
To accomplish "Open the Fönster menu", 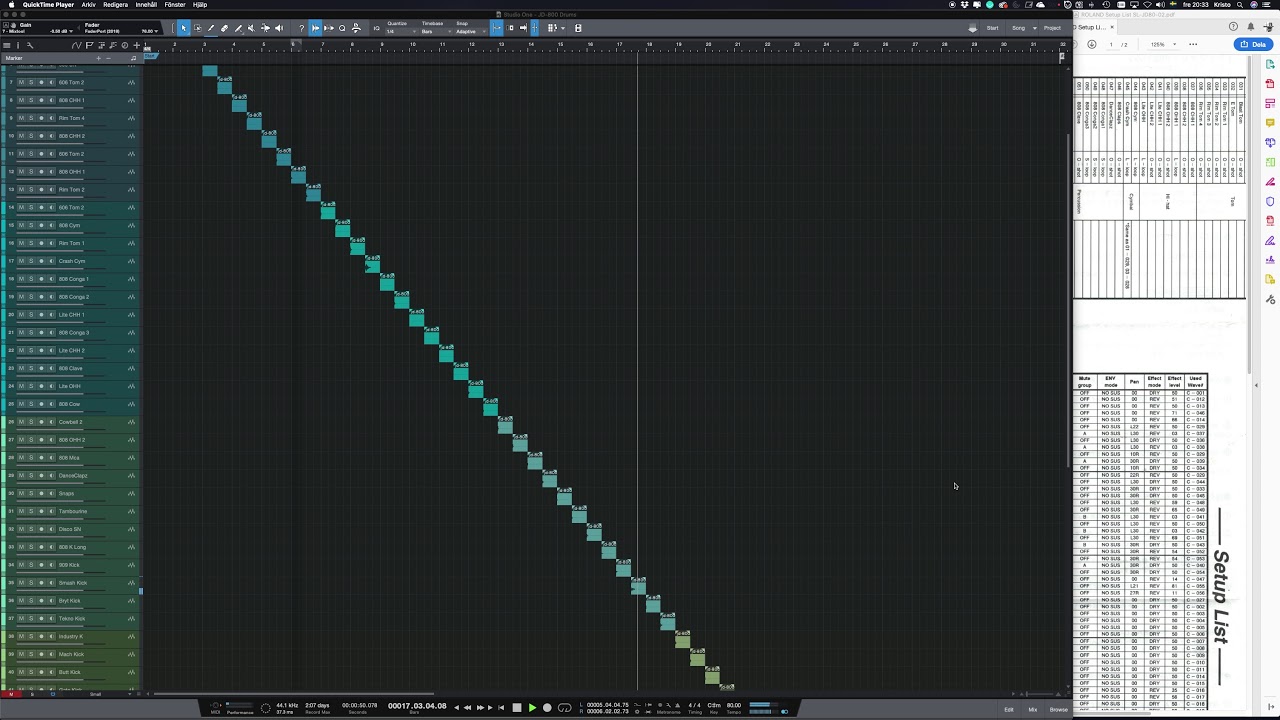I will click(175, 4).
